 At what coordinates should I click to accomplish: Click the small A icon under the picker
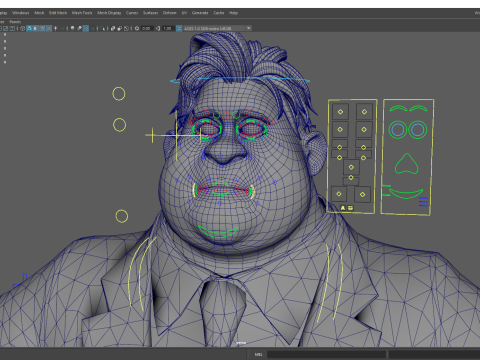point(343,208)
